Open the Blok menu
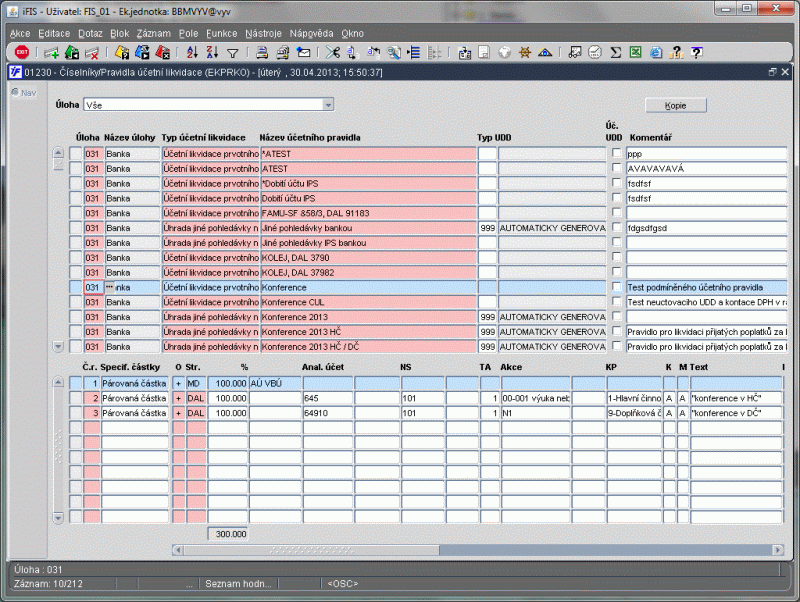The width and height of the screenshot is (800, 602). point(119,34)
